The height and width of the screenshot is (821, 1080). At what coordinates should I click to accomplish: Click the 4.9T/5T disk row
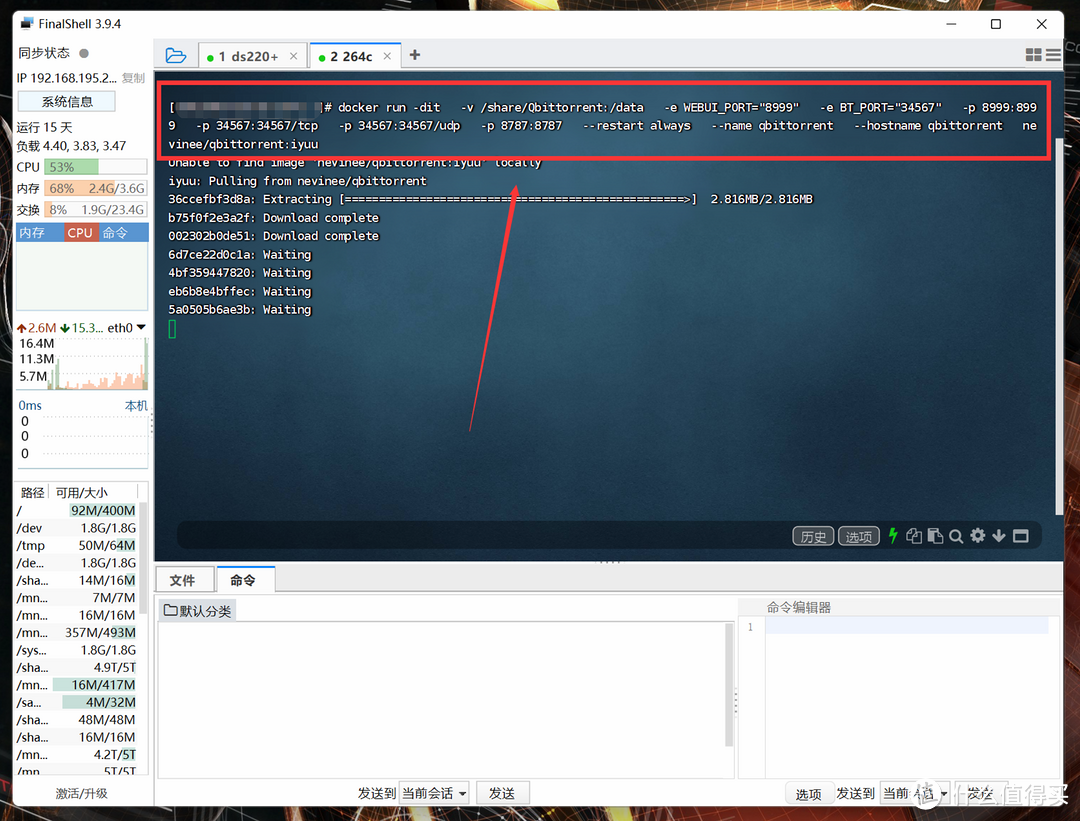pyautogui.click(x=77, y=667)
